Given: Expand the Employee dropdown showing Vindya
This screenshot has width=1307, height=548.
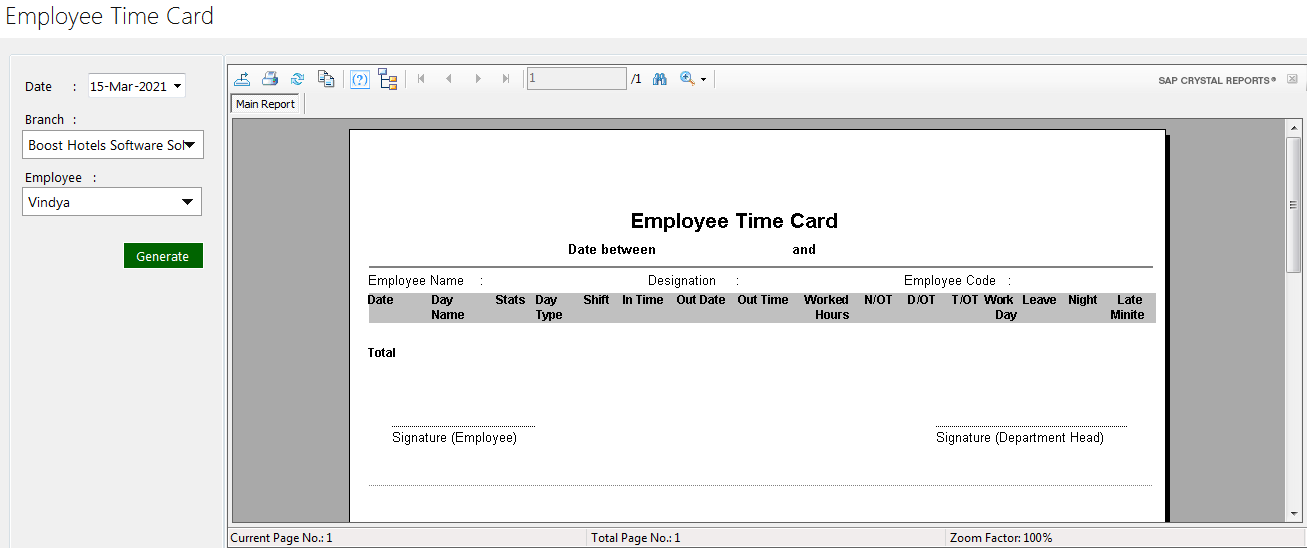Looking at the screenshot, I should pos(187,202).
